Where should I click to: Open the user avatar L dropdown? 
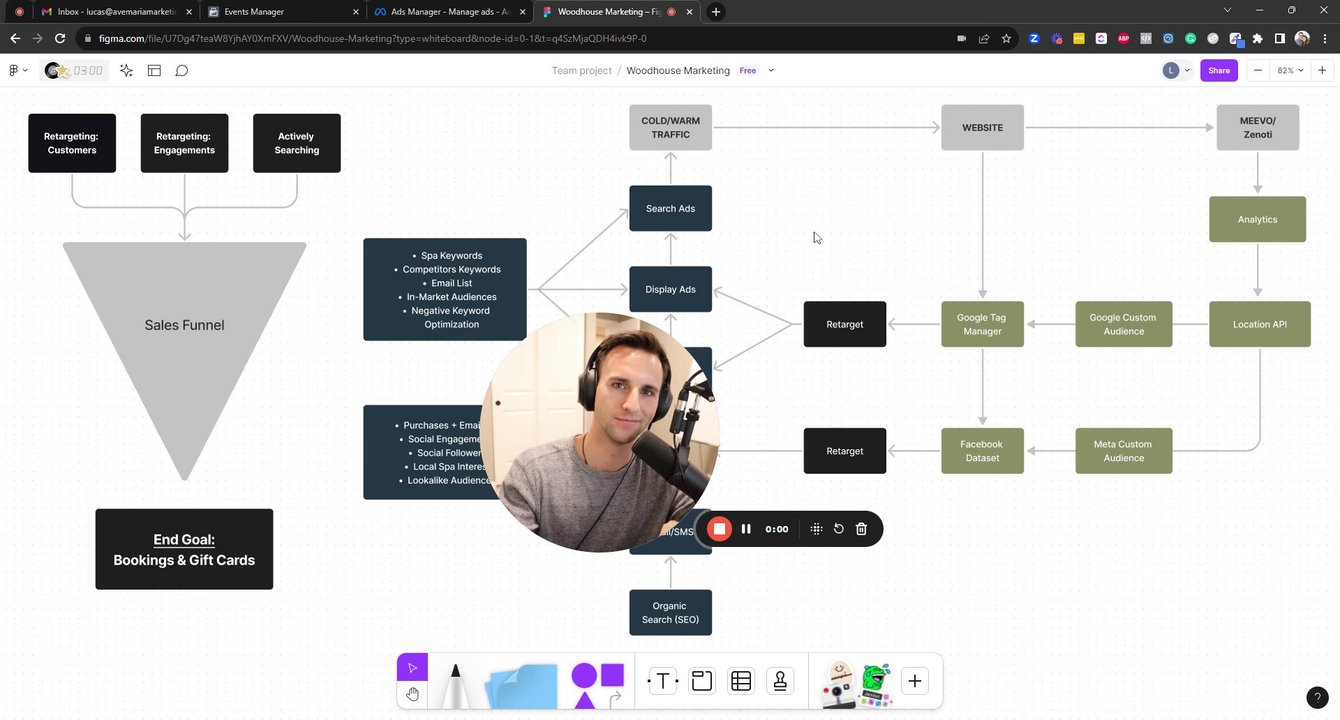pos(1176,71)
